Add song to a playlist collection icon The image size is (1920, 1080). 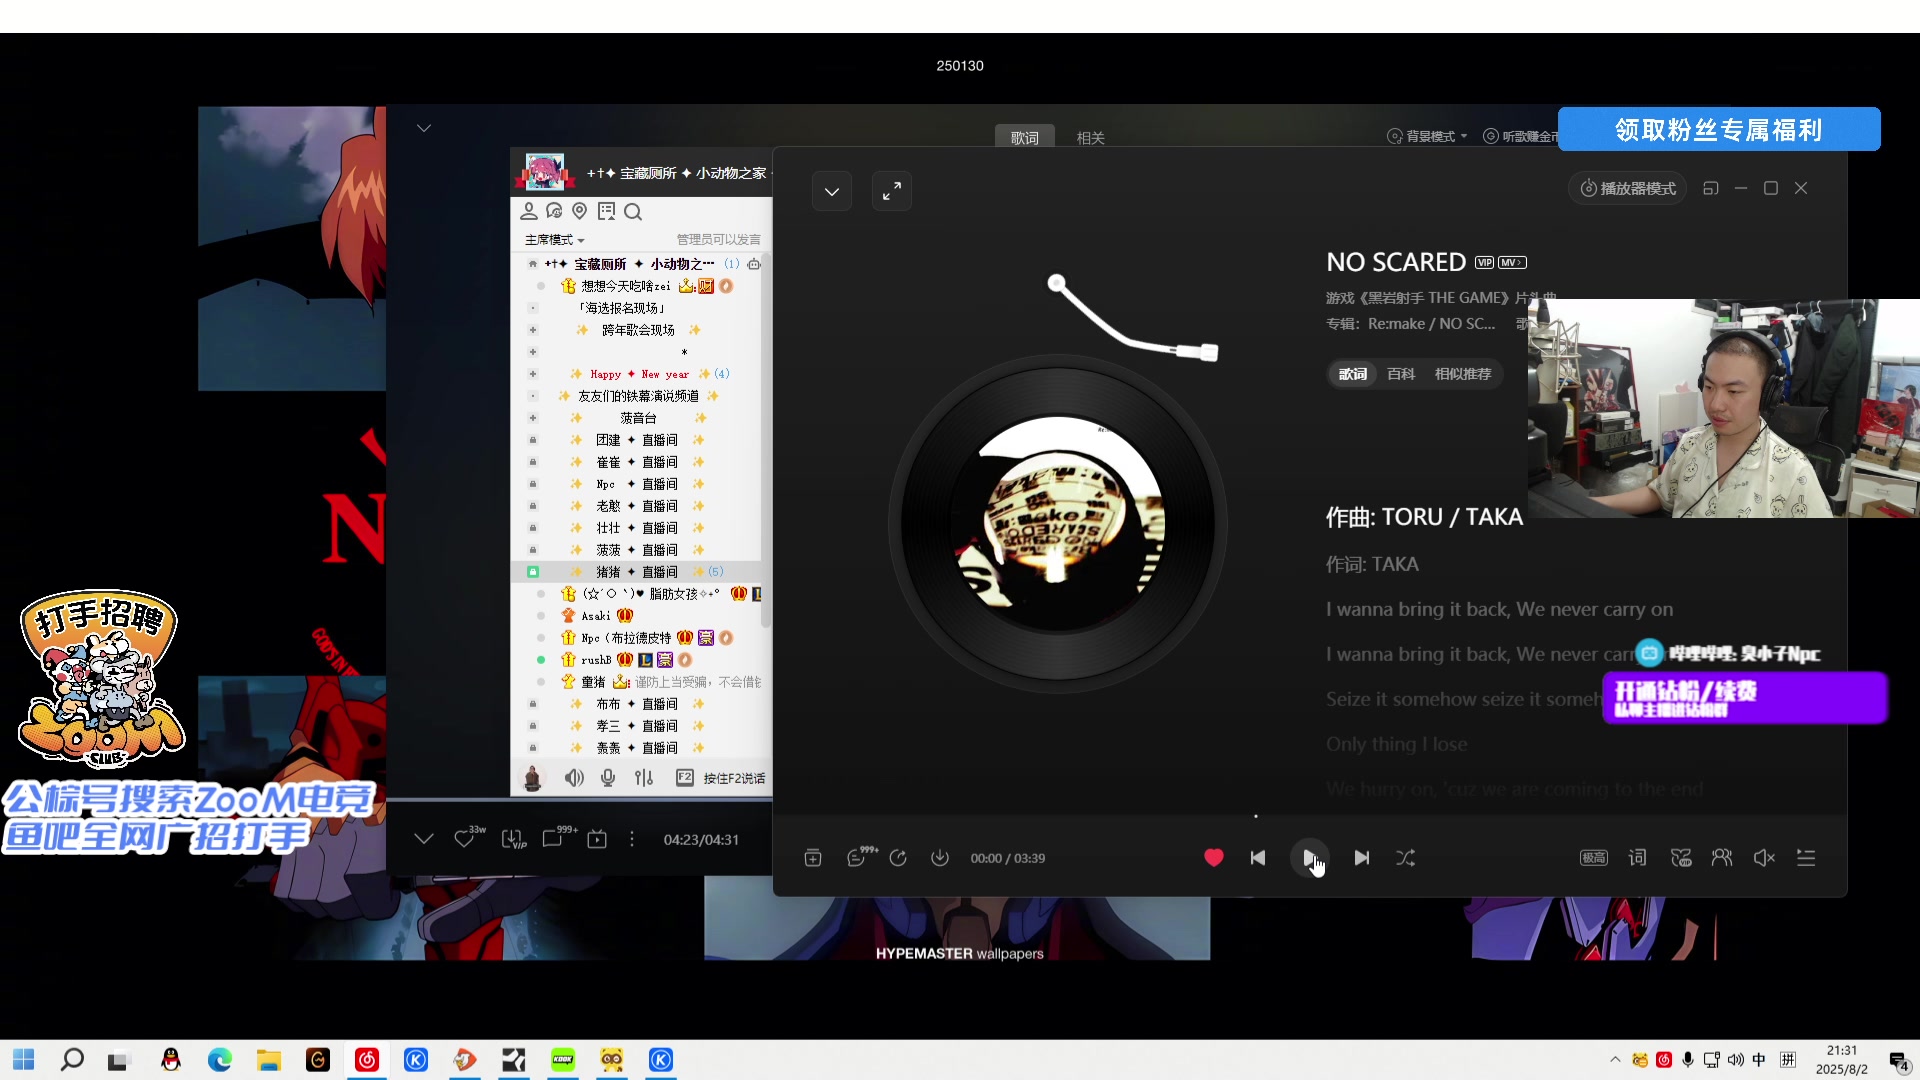pyautogui.click(x=812, y=858)
